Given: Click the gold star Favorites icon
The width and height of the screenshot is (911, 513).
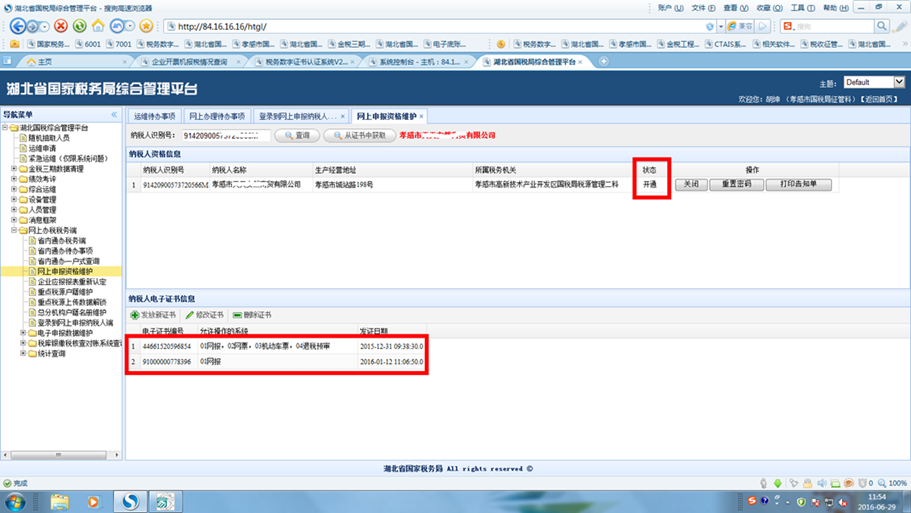Looking at the screenshot, I should click(146, 26).
